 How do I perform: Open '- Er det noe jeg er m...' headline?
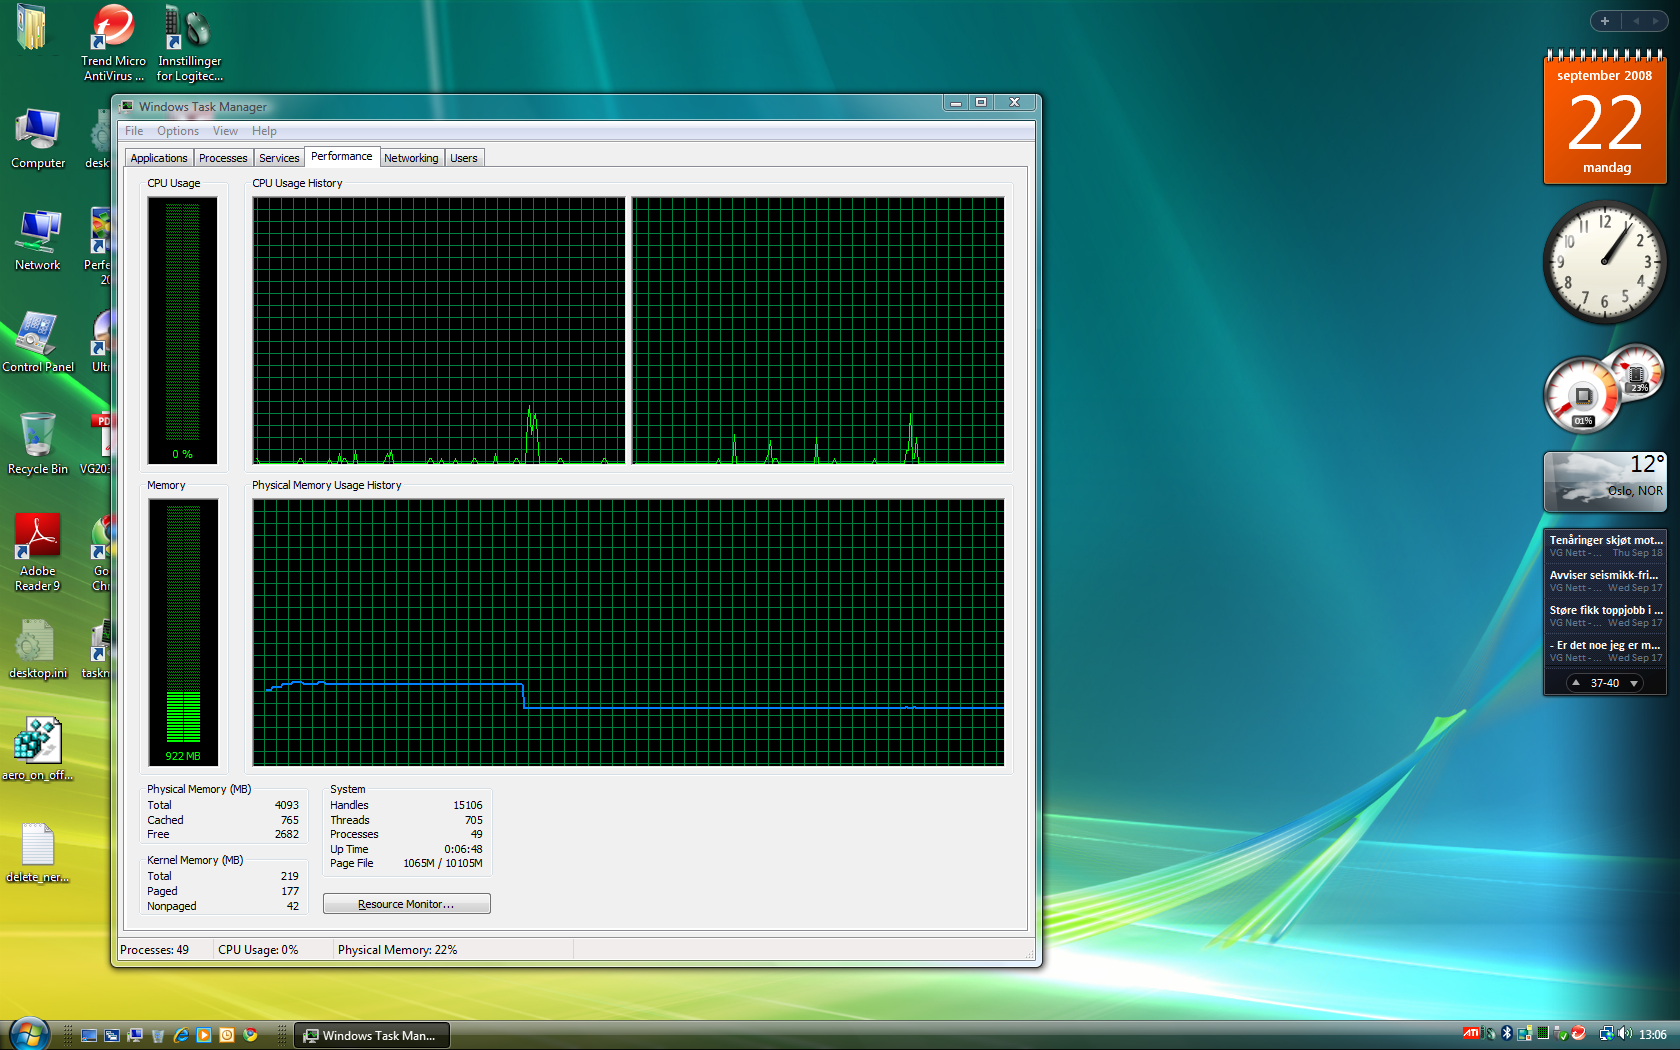1605,651
